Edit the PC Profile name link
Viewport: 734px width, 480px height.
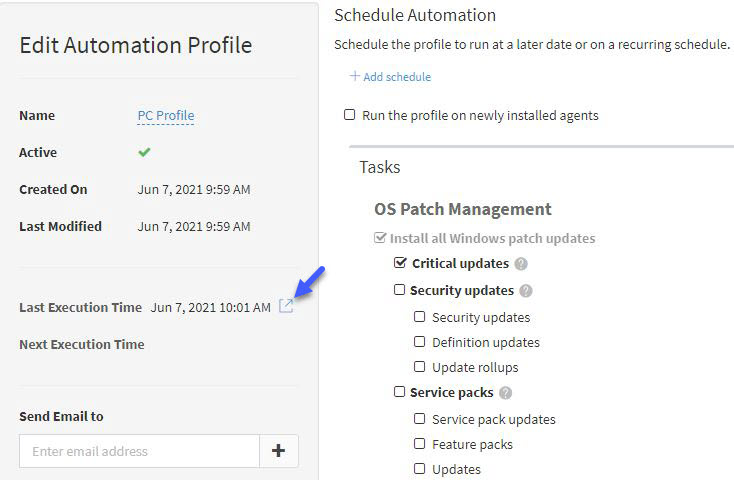coord(166,116)
